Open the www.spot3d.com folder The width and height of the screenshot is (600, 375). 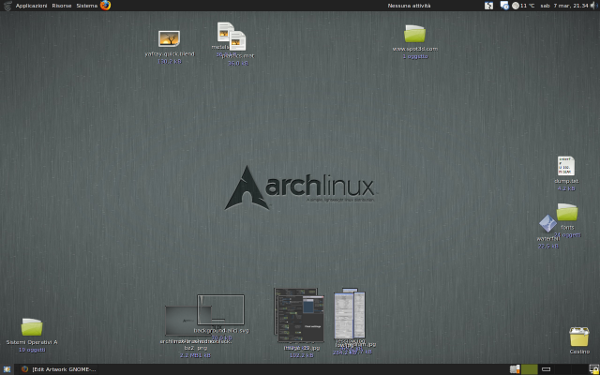pos(415,34)
